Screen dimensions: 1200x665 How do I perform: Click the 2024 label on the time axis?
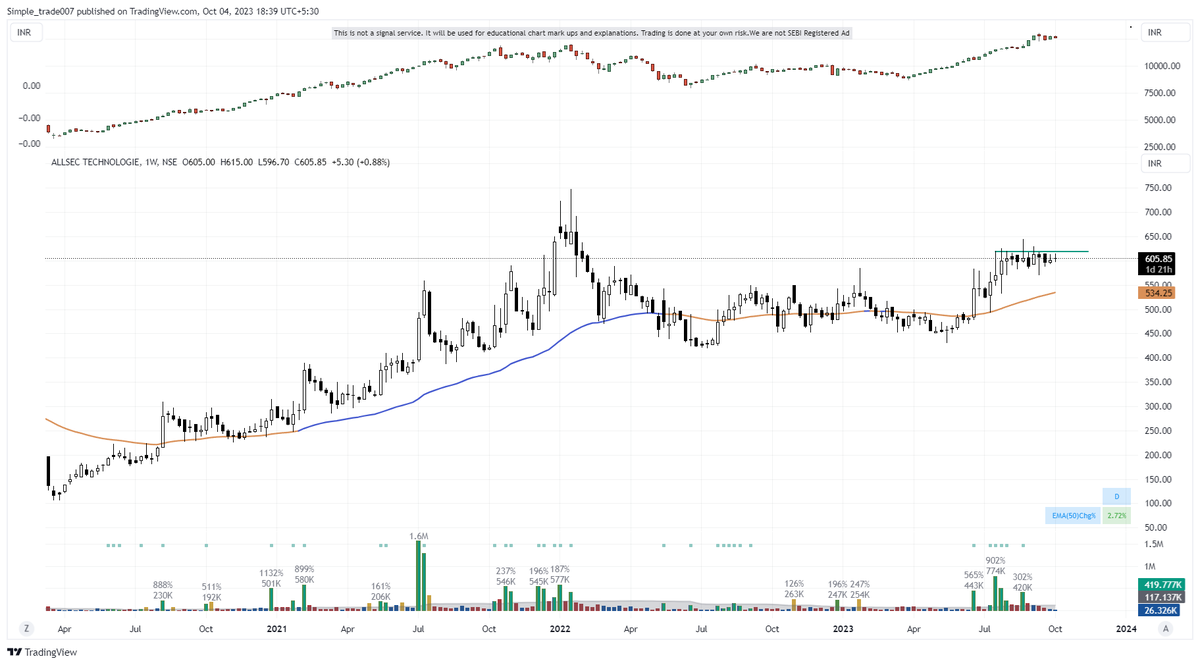[x=1126, y=629]
